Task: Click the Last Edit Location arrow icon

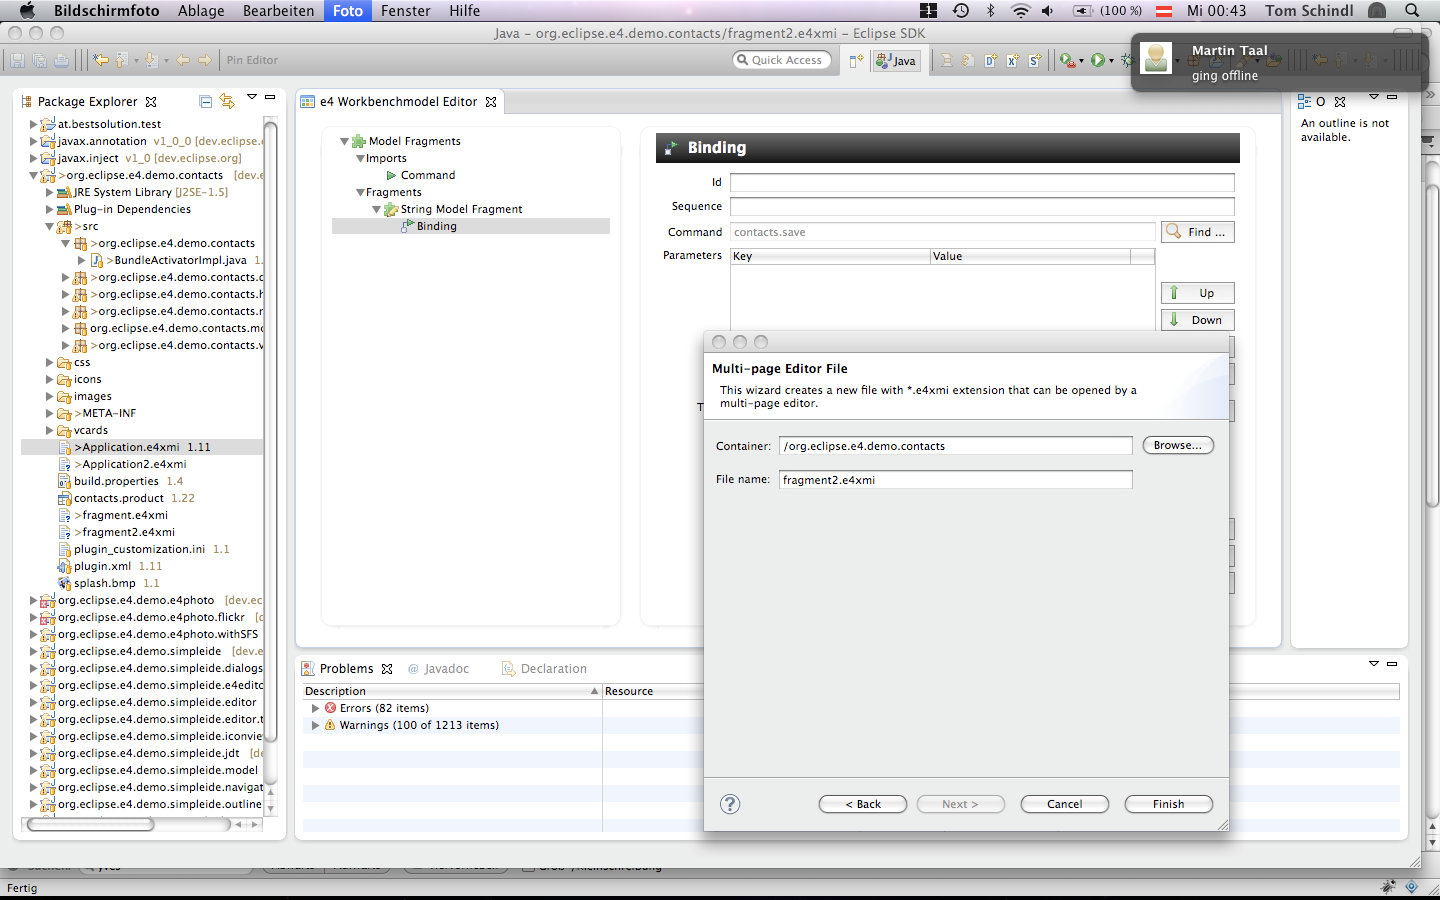Action: tap(101, 60)
